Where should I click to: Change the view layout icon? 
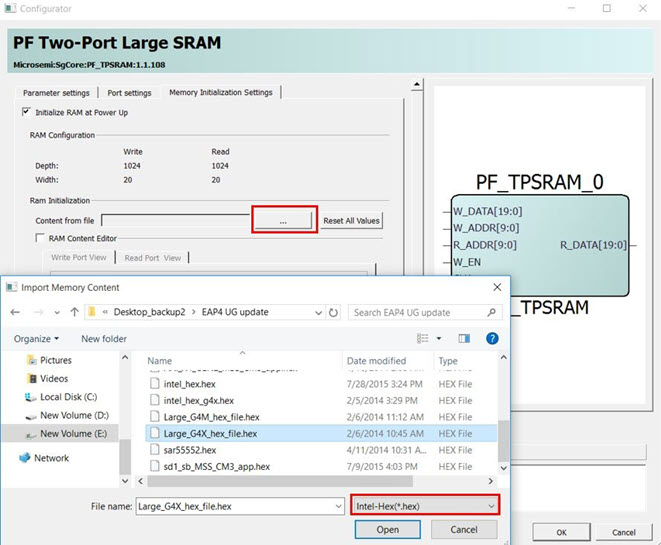[424, 339]
